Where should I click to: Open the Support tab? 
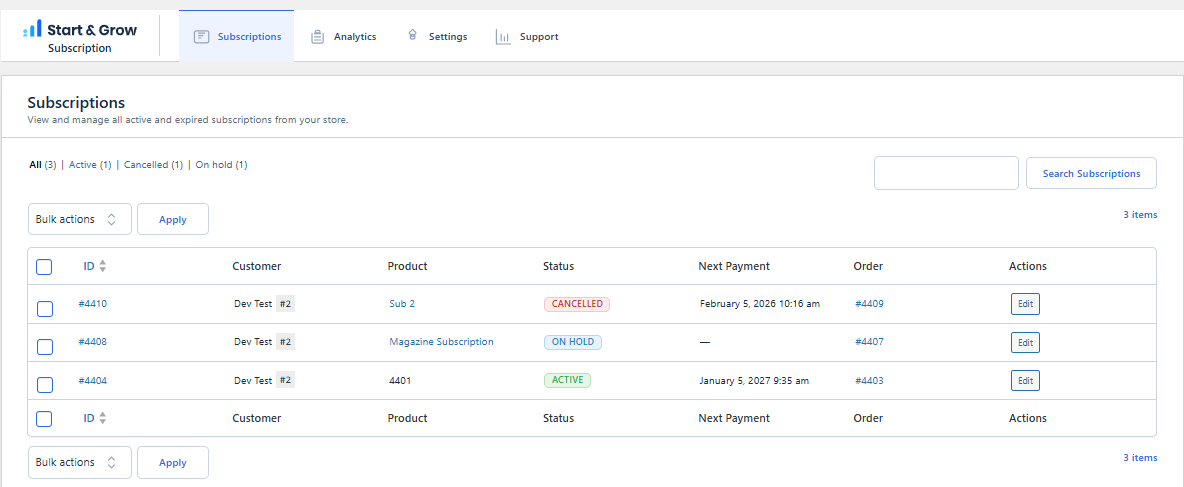pyautogui.click(x=527, y=36)
